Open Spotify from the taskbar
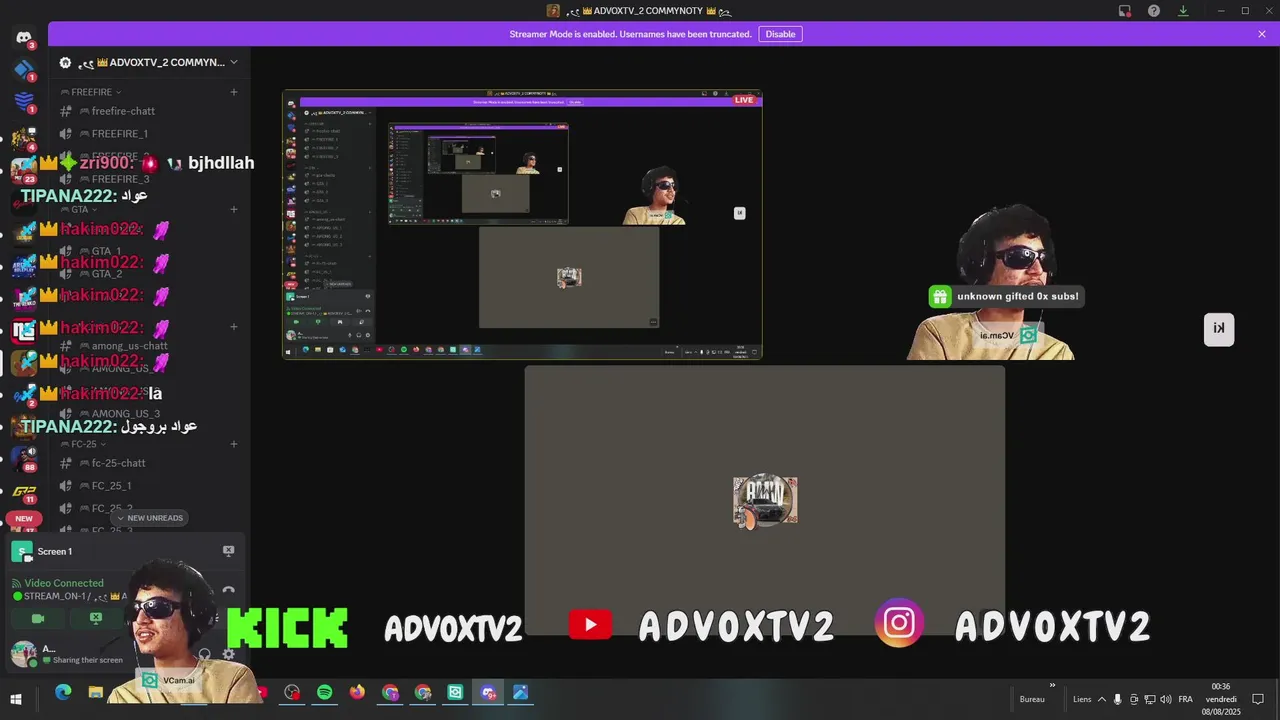This screenshot has height=720, width=1280. tap(325, 692)
